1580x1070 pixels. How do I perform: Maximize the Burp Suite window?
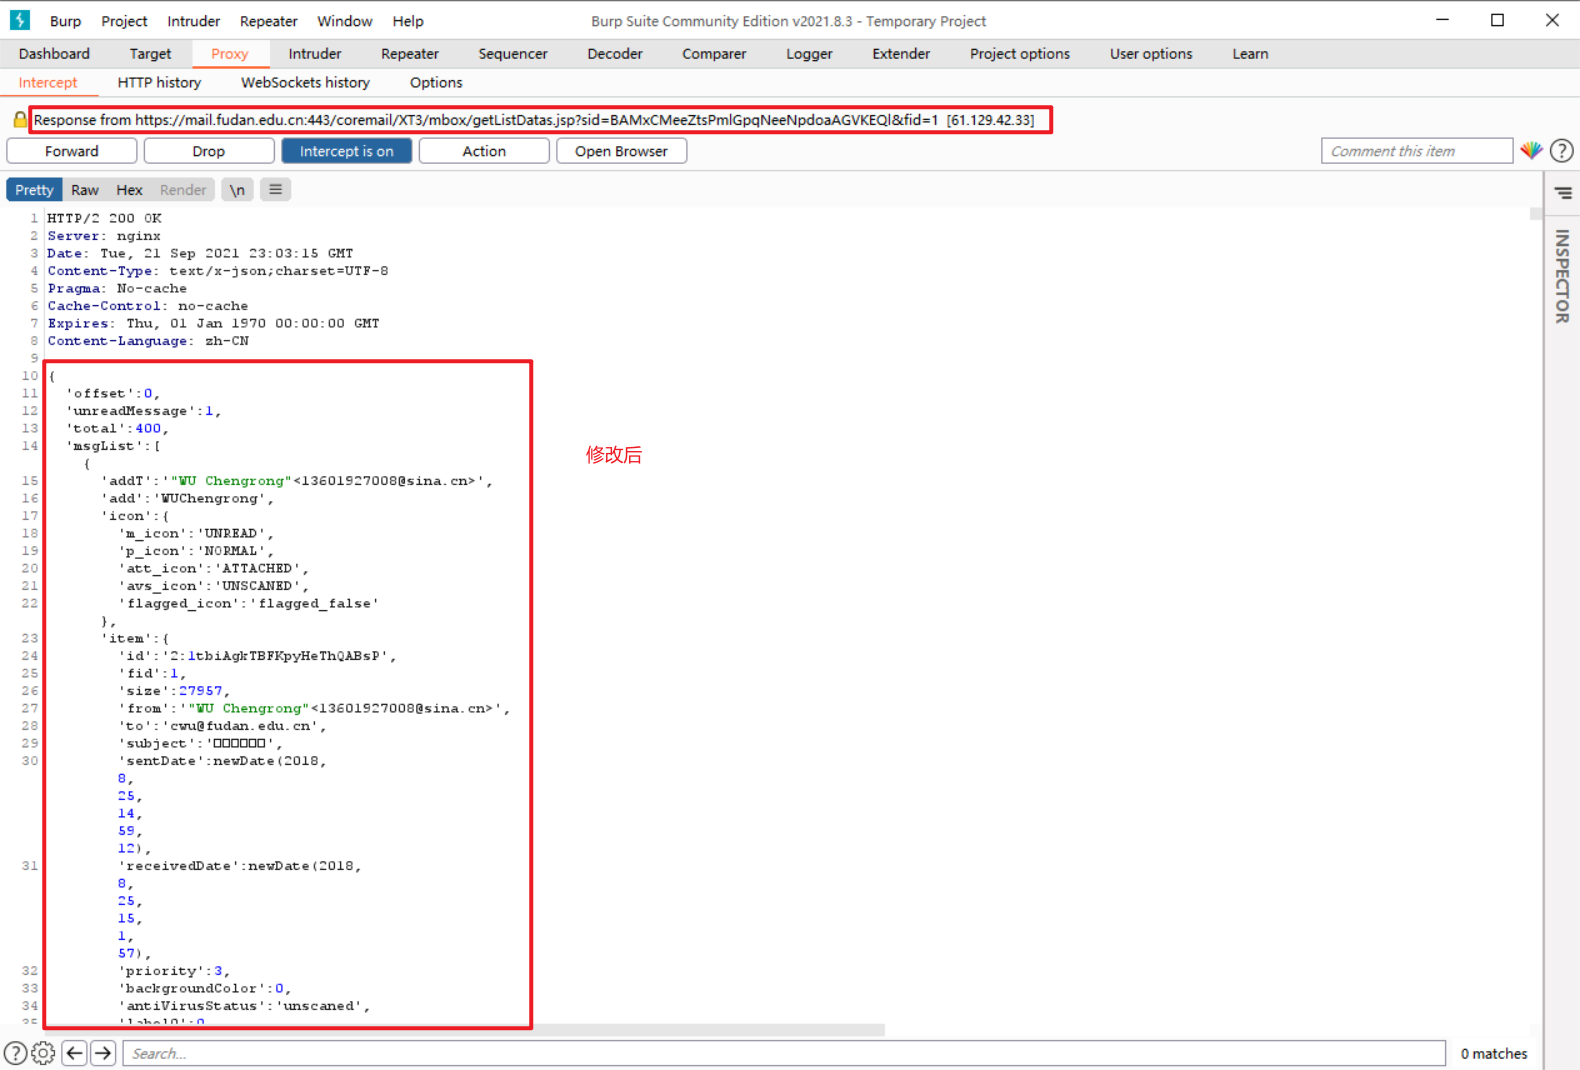tap(1497, 20)
